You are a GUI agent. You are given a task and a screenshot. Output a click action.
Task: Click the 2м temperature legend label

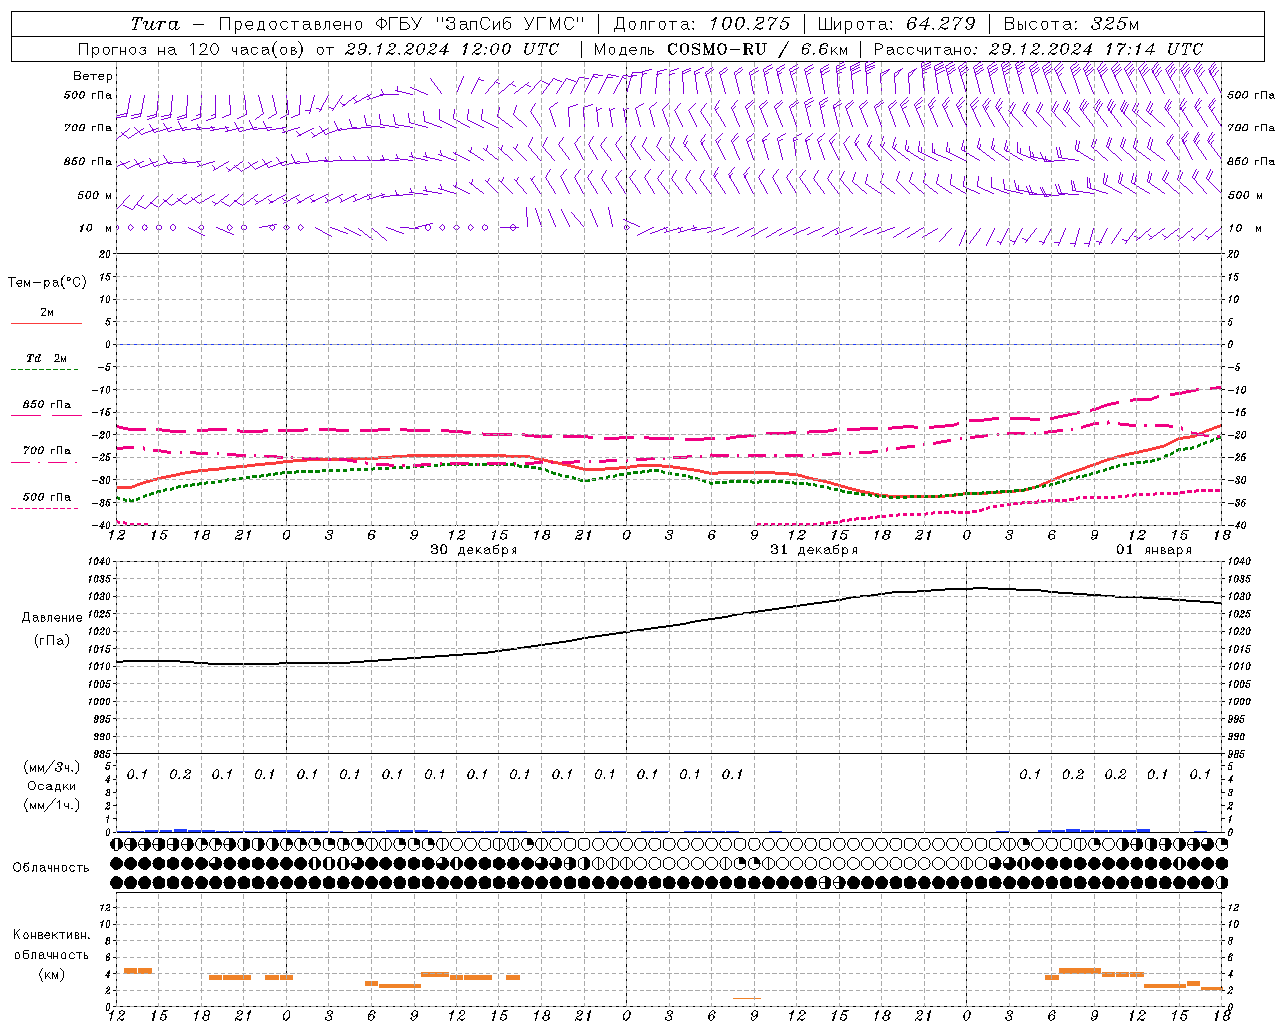pos(47,312)
